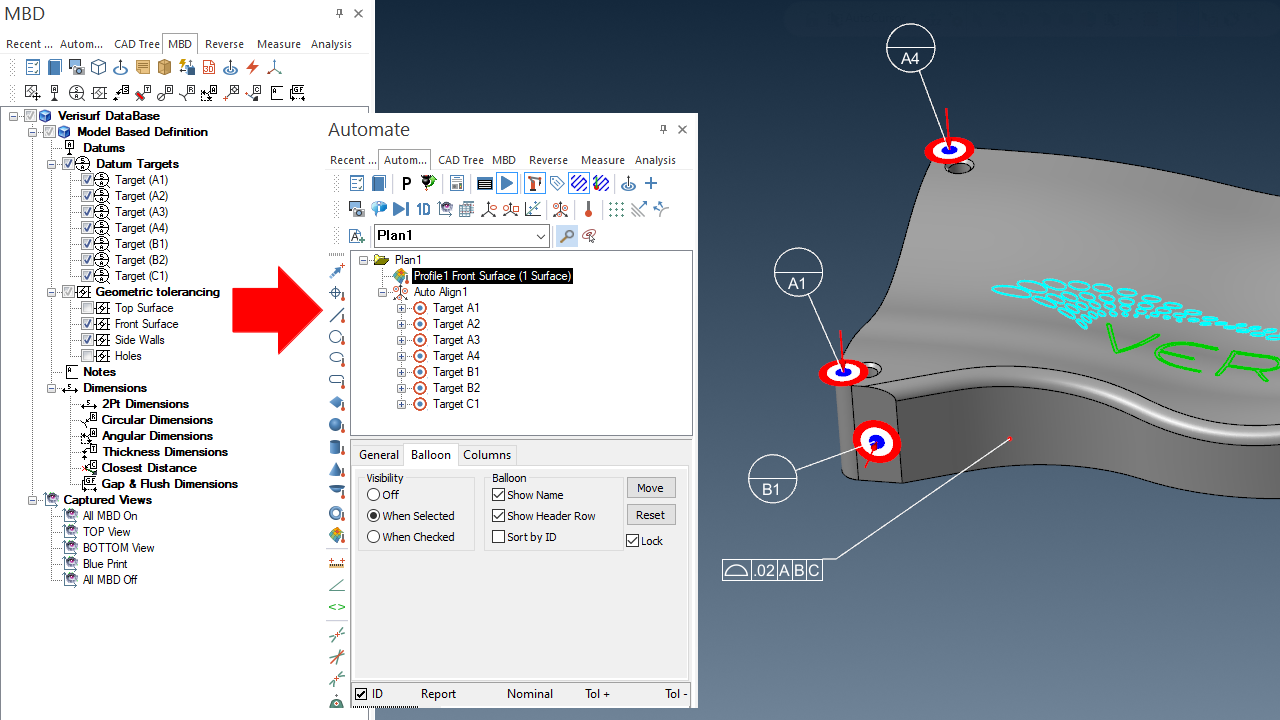
Task: Uncheck the Show Header Row checkbox
Action: point(499,516)
